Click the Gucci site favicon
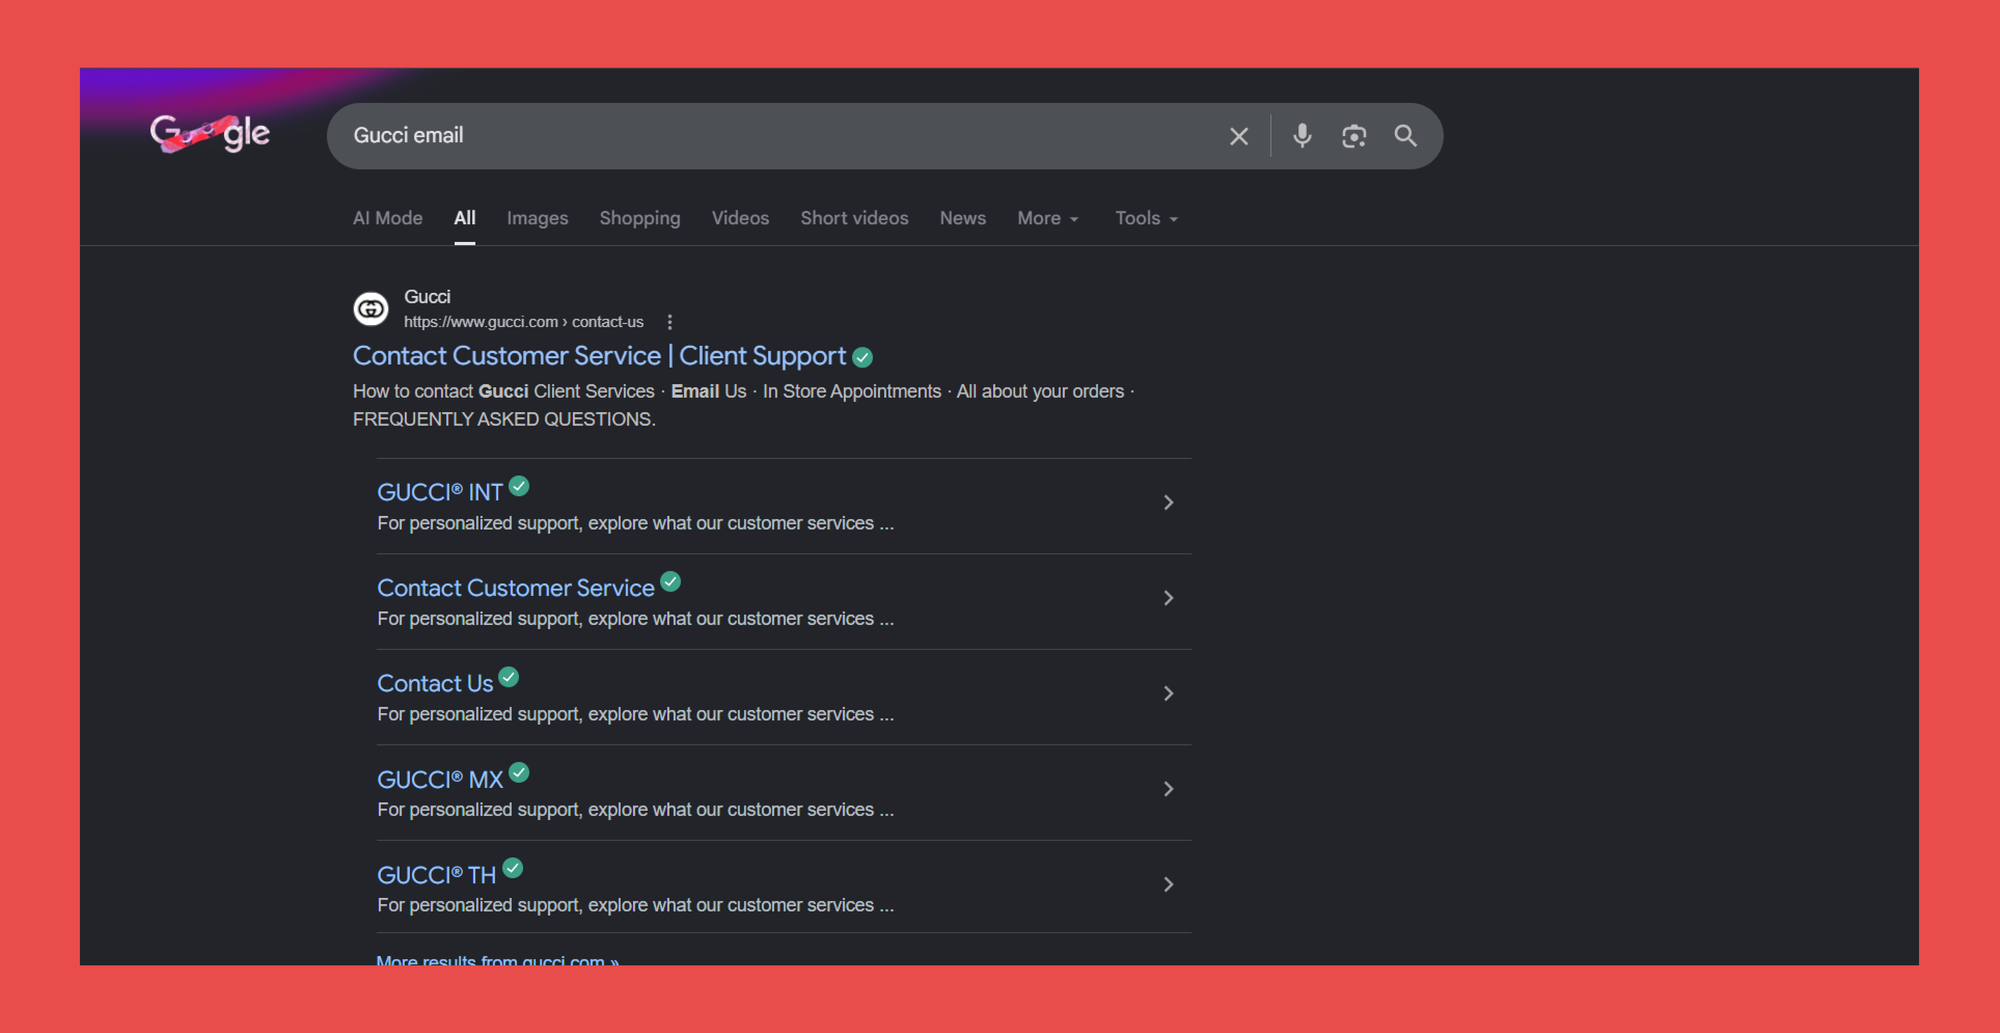This screenshot has height=1033, width=2000. click(371, 309)
